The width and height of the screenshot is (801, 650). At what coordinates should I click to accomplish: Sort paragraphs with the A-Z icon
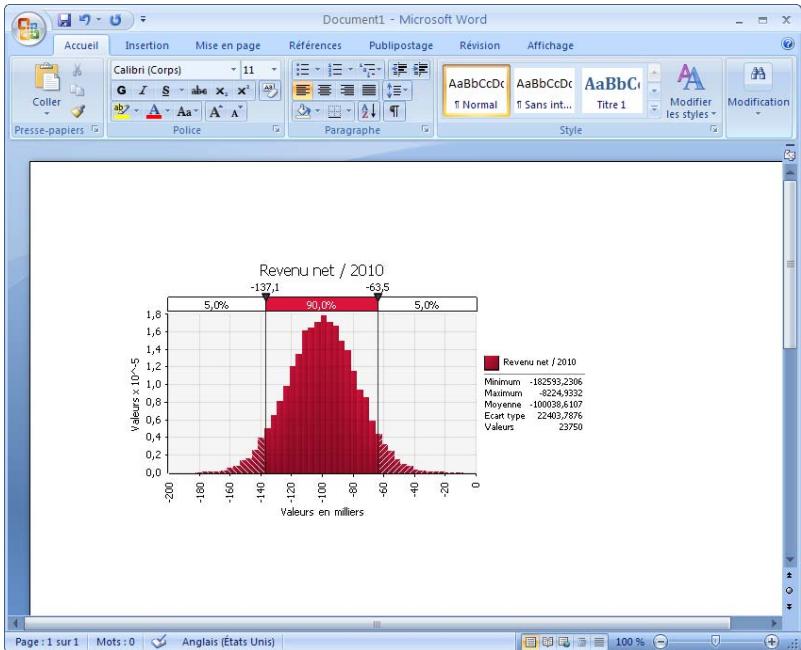(x=369, y=111)
